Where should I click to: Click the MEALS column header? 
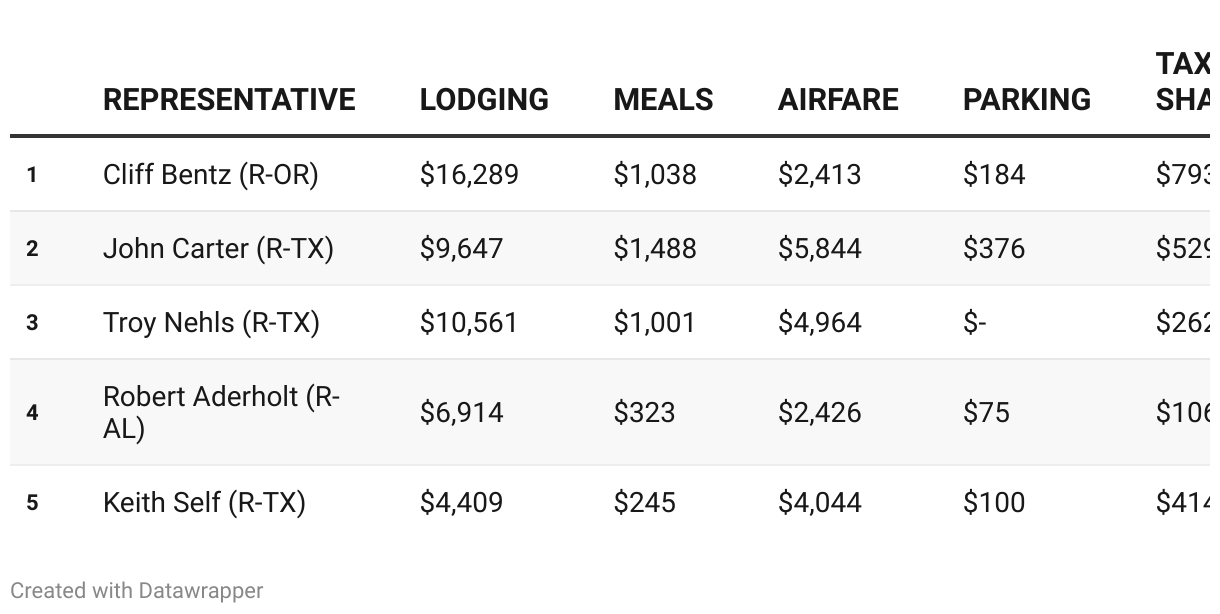(663, 100)
